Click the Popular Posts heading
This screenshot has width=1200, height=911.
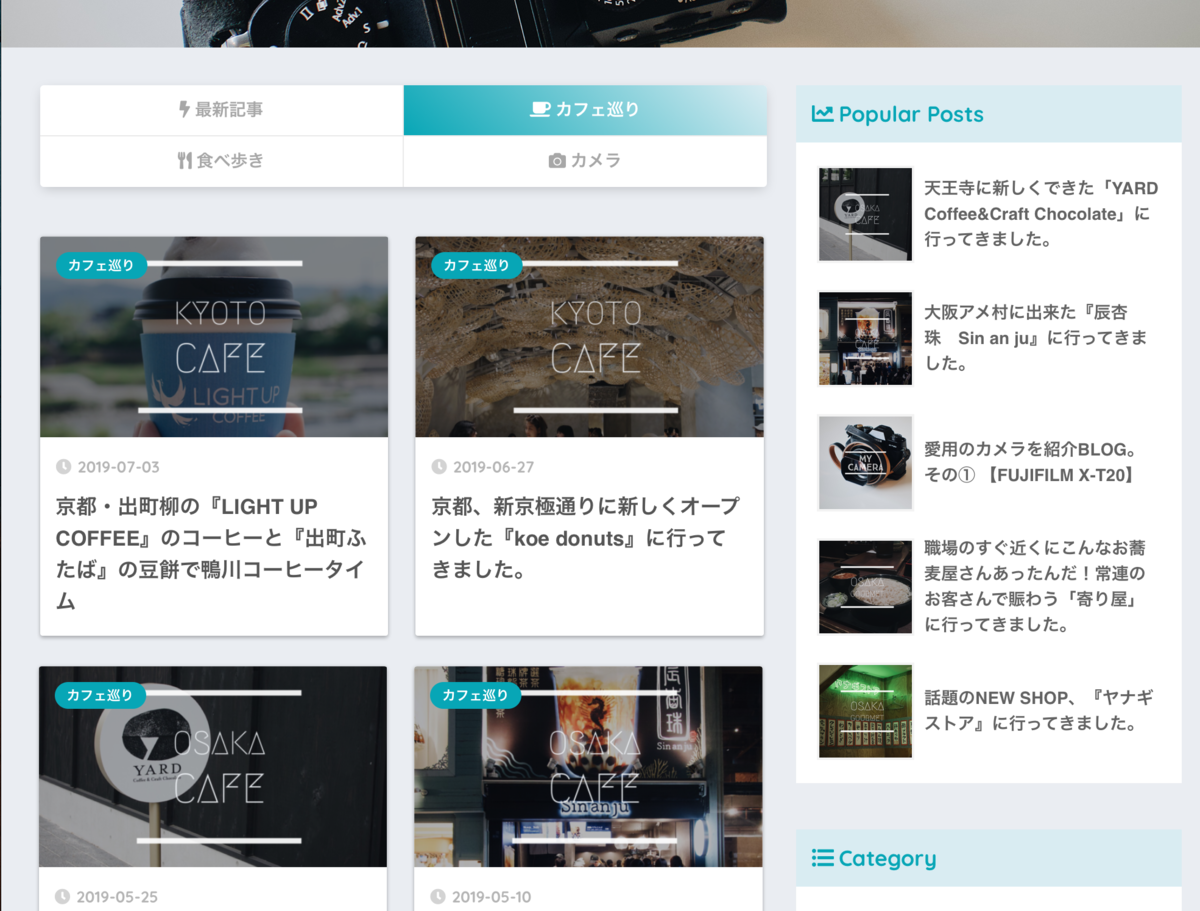click(x=911, y=114)
